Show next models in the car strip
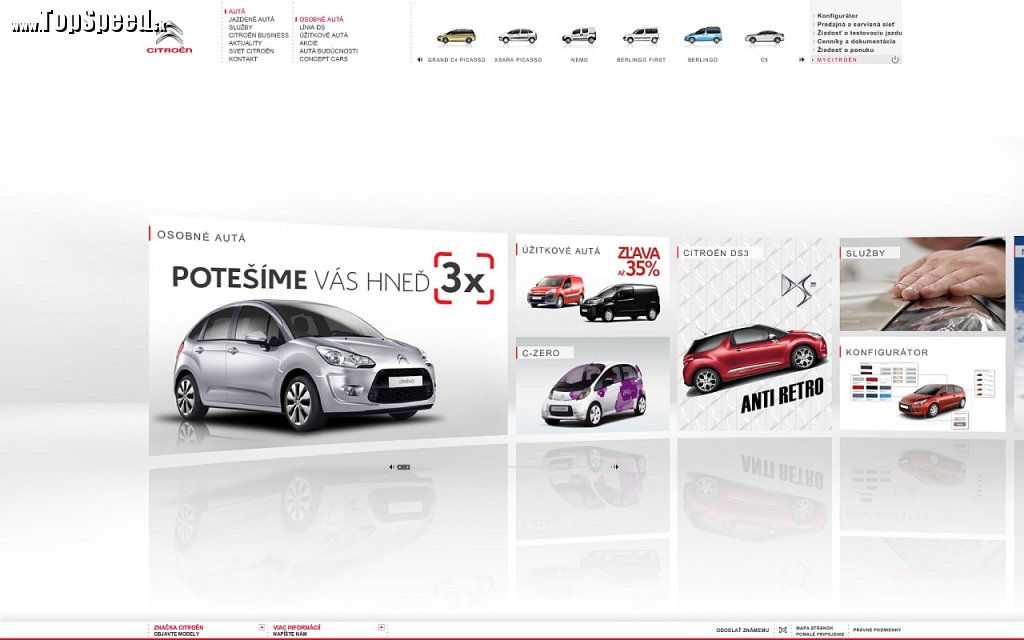 pyautogui.click(x=801, y=59)
